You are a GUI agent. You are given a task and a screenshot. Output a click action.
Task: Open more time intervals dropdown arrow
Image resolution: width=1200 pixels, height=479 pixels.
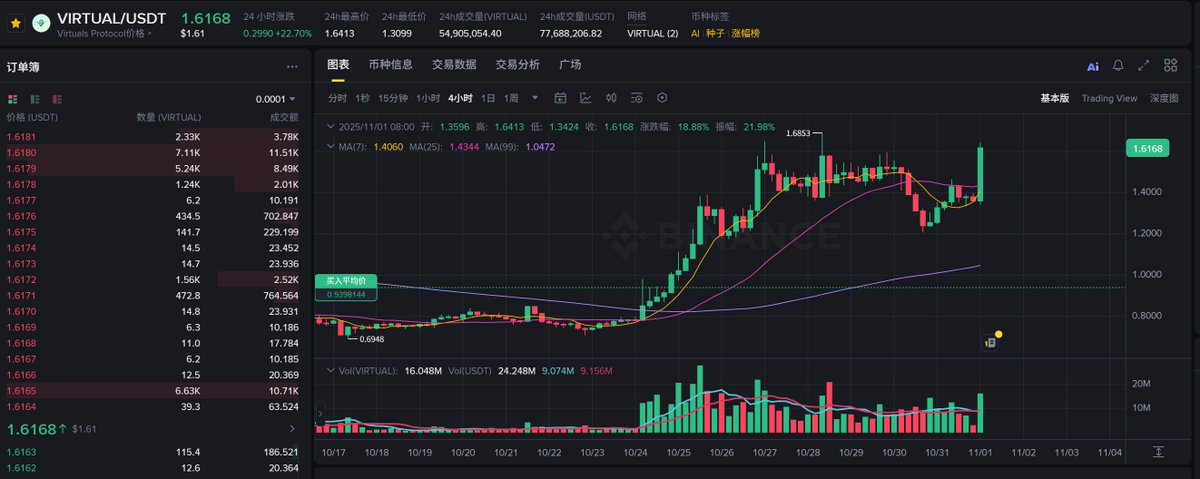pyautogui.click(x=535, y=98)
